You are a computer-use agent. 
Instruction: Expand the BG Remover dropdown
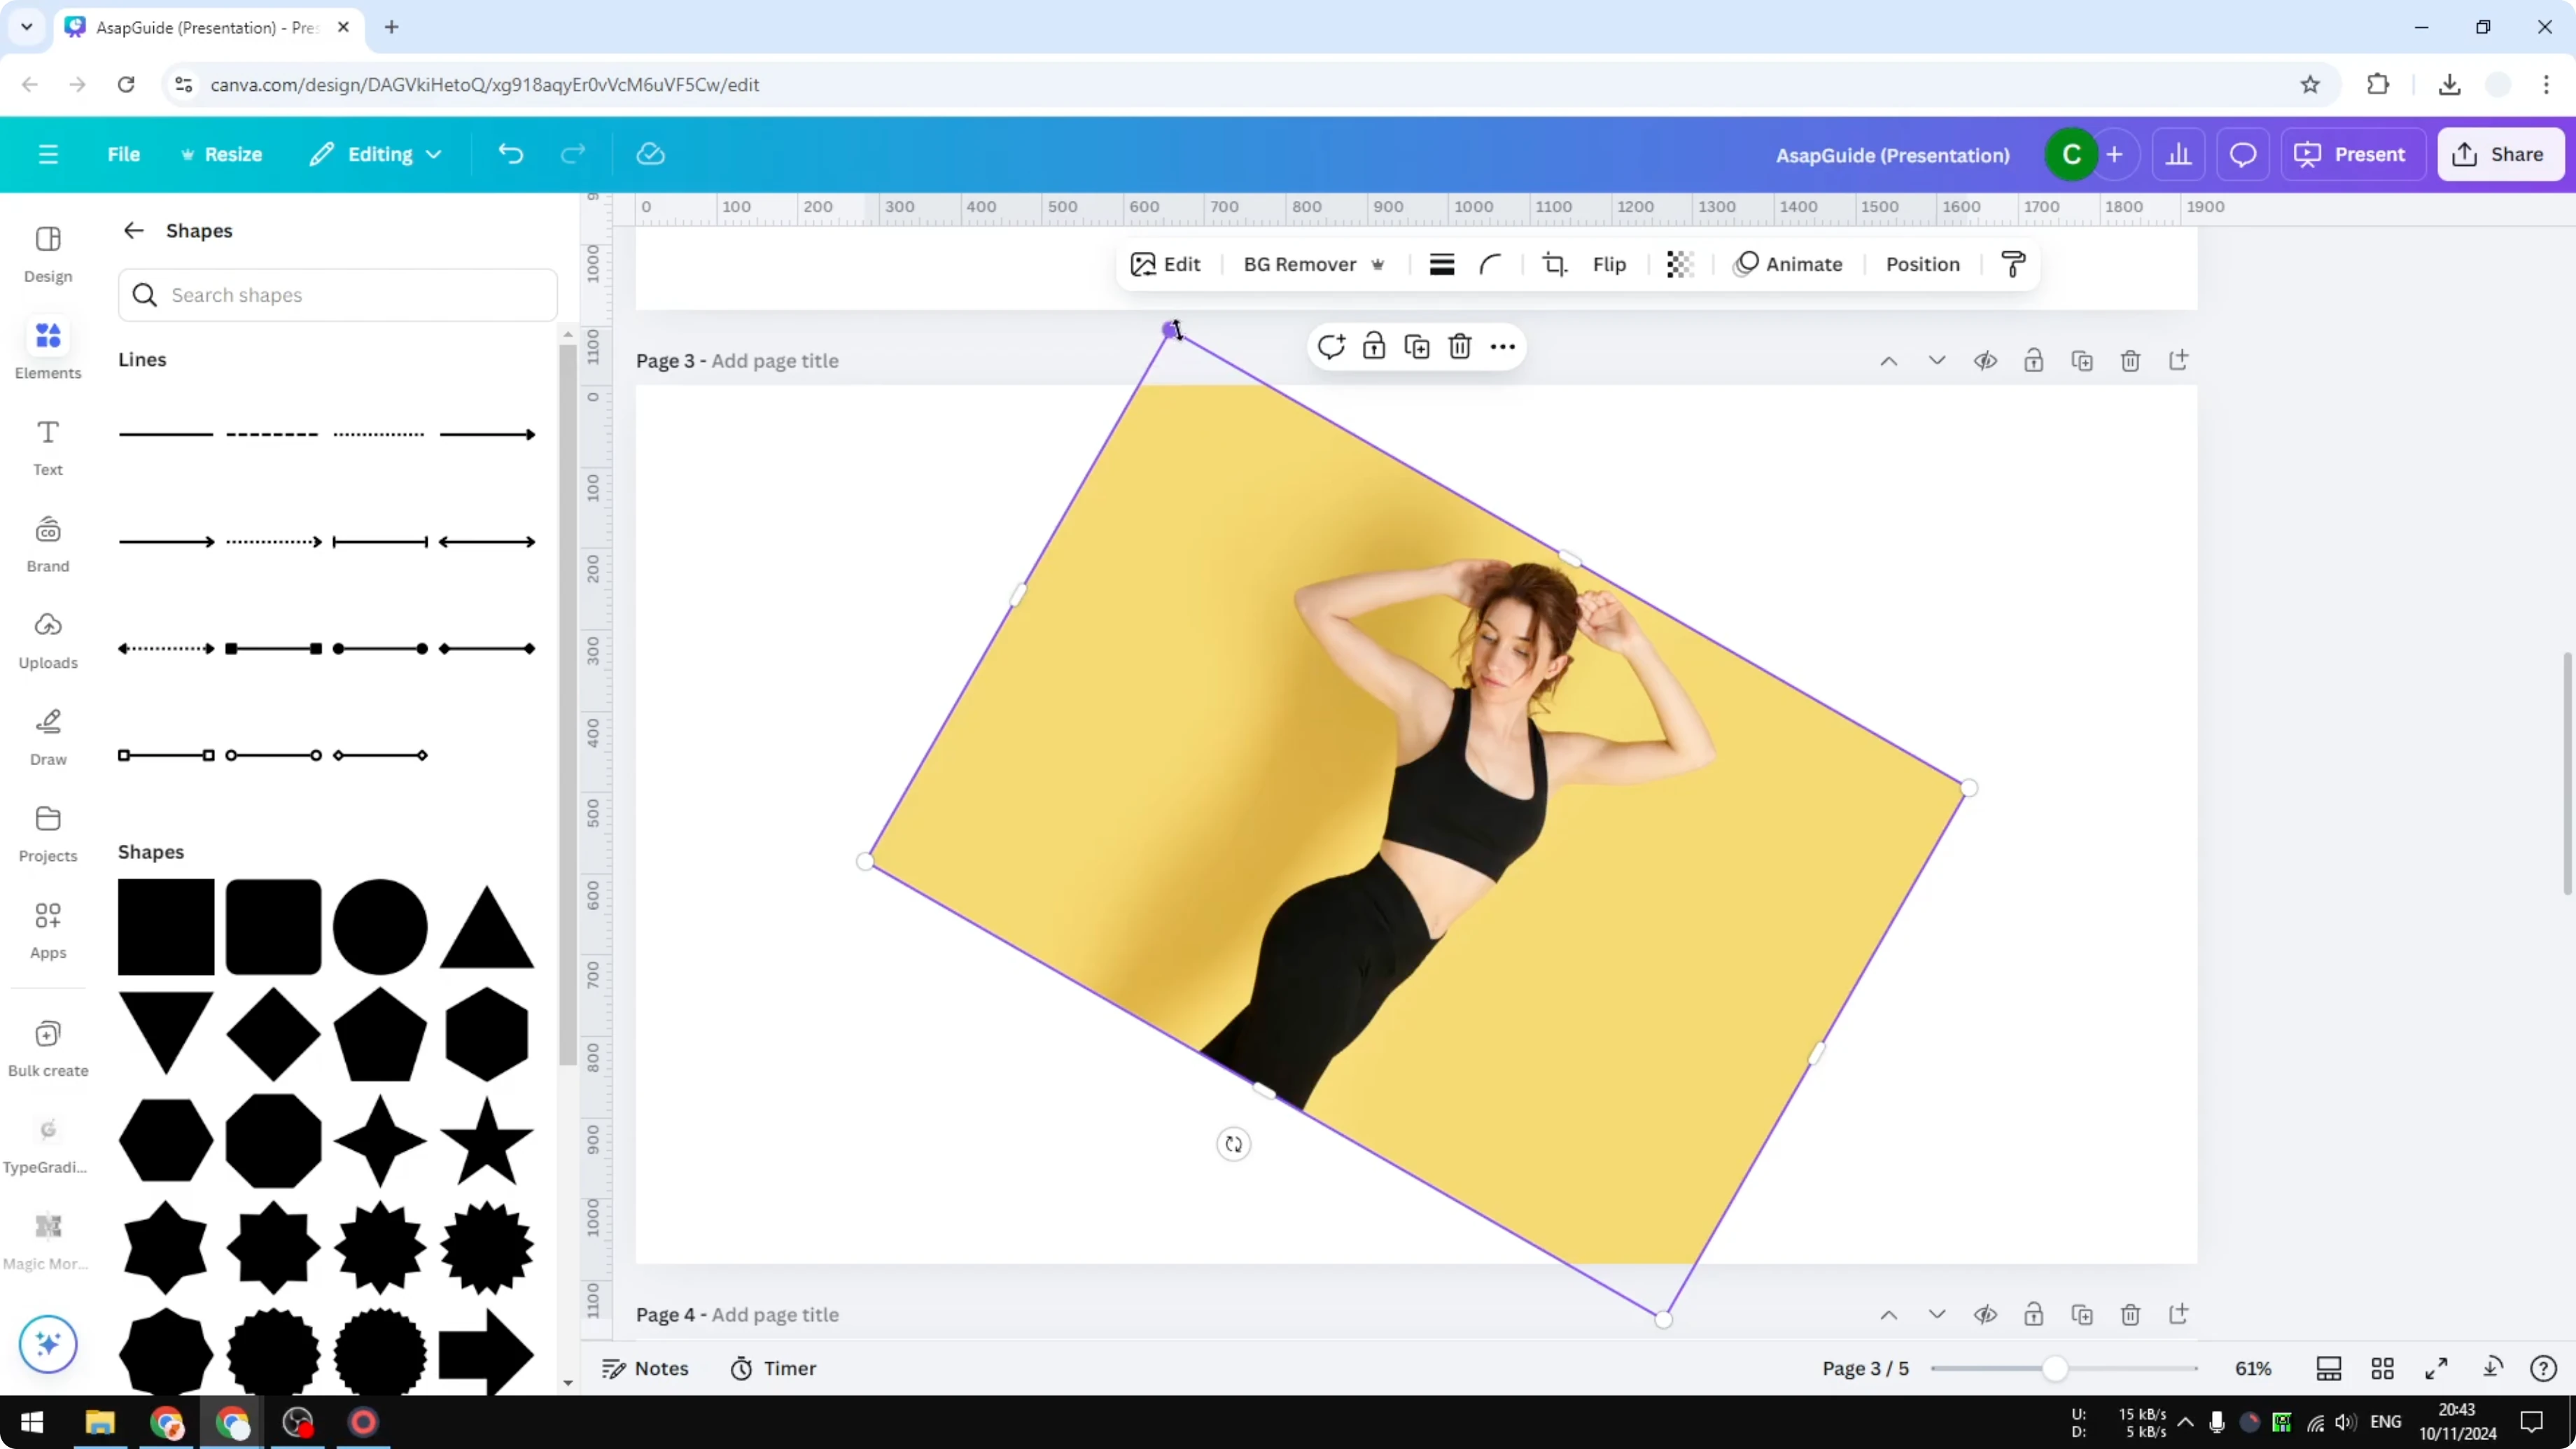click(x=1378, y=264)
